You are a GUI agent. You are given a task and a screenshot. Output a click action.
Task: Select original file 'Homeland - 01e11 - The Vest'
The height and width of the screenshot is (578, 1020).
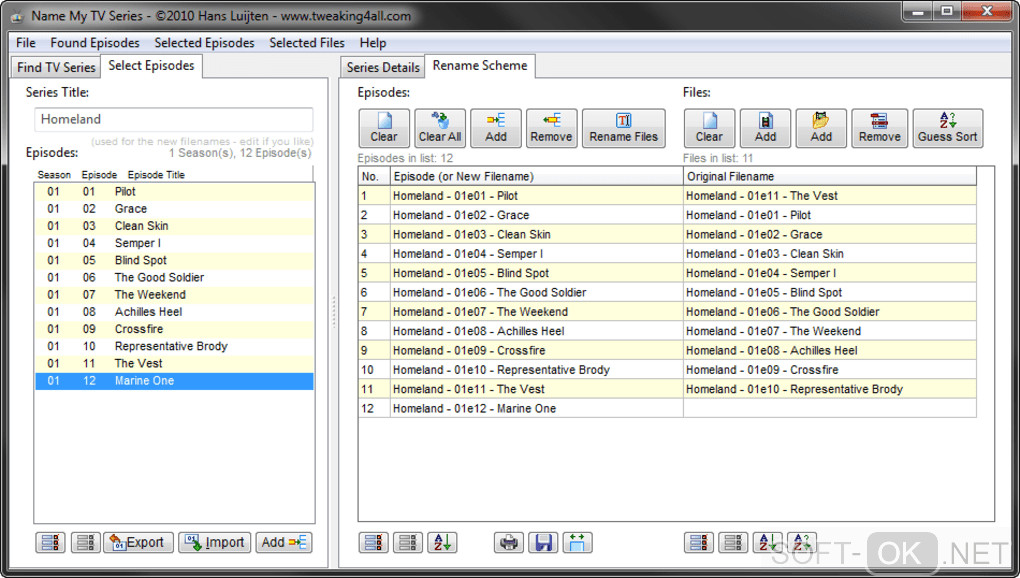[x=830, y=196]
